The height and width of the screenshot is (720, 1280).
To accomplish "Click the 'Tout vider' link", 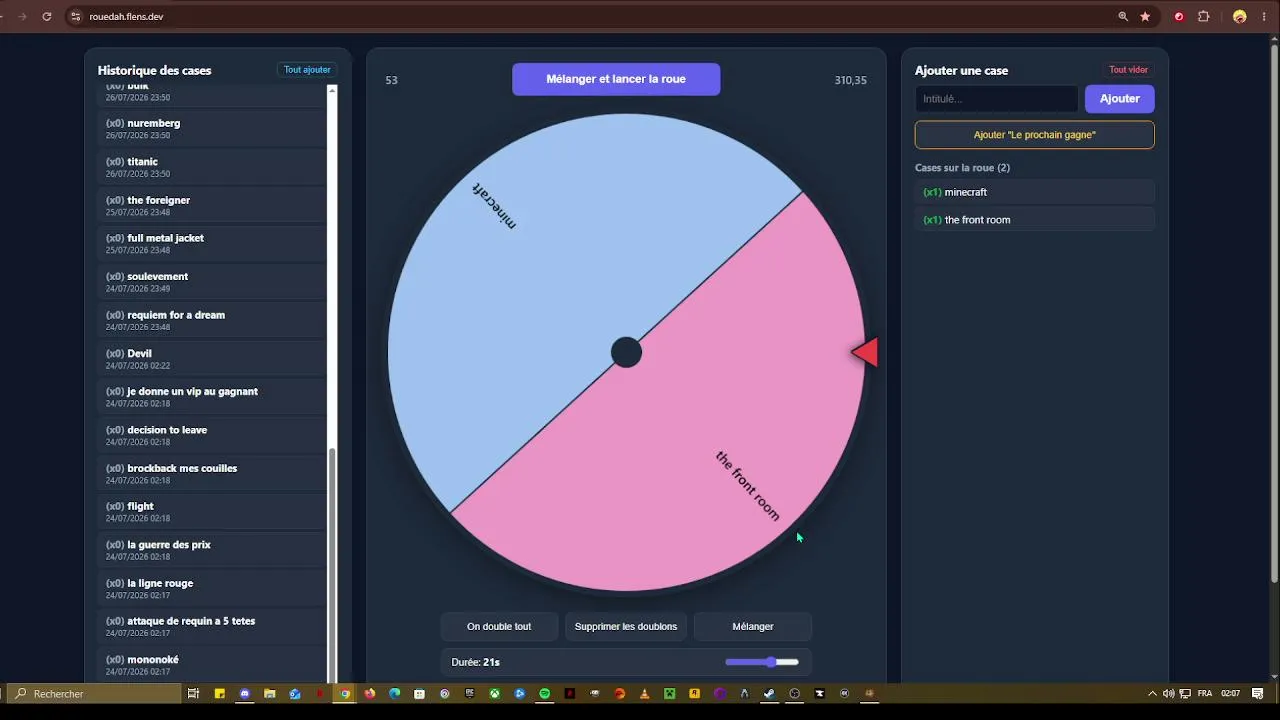I will pyautogui.click(x=1128, y=70).
